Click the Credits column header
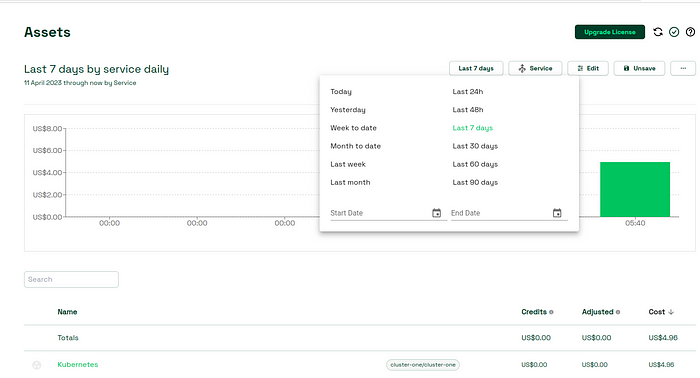The height and width of the screenshot is (378, 700). click(534, 312)
